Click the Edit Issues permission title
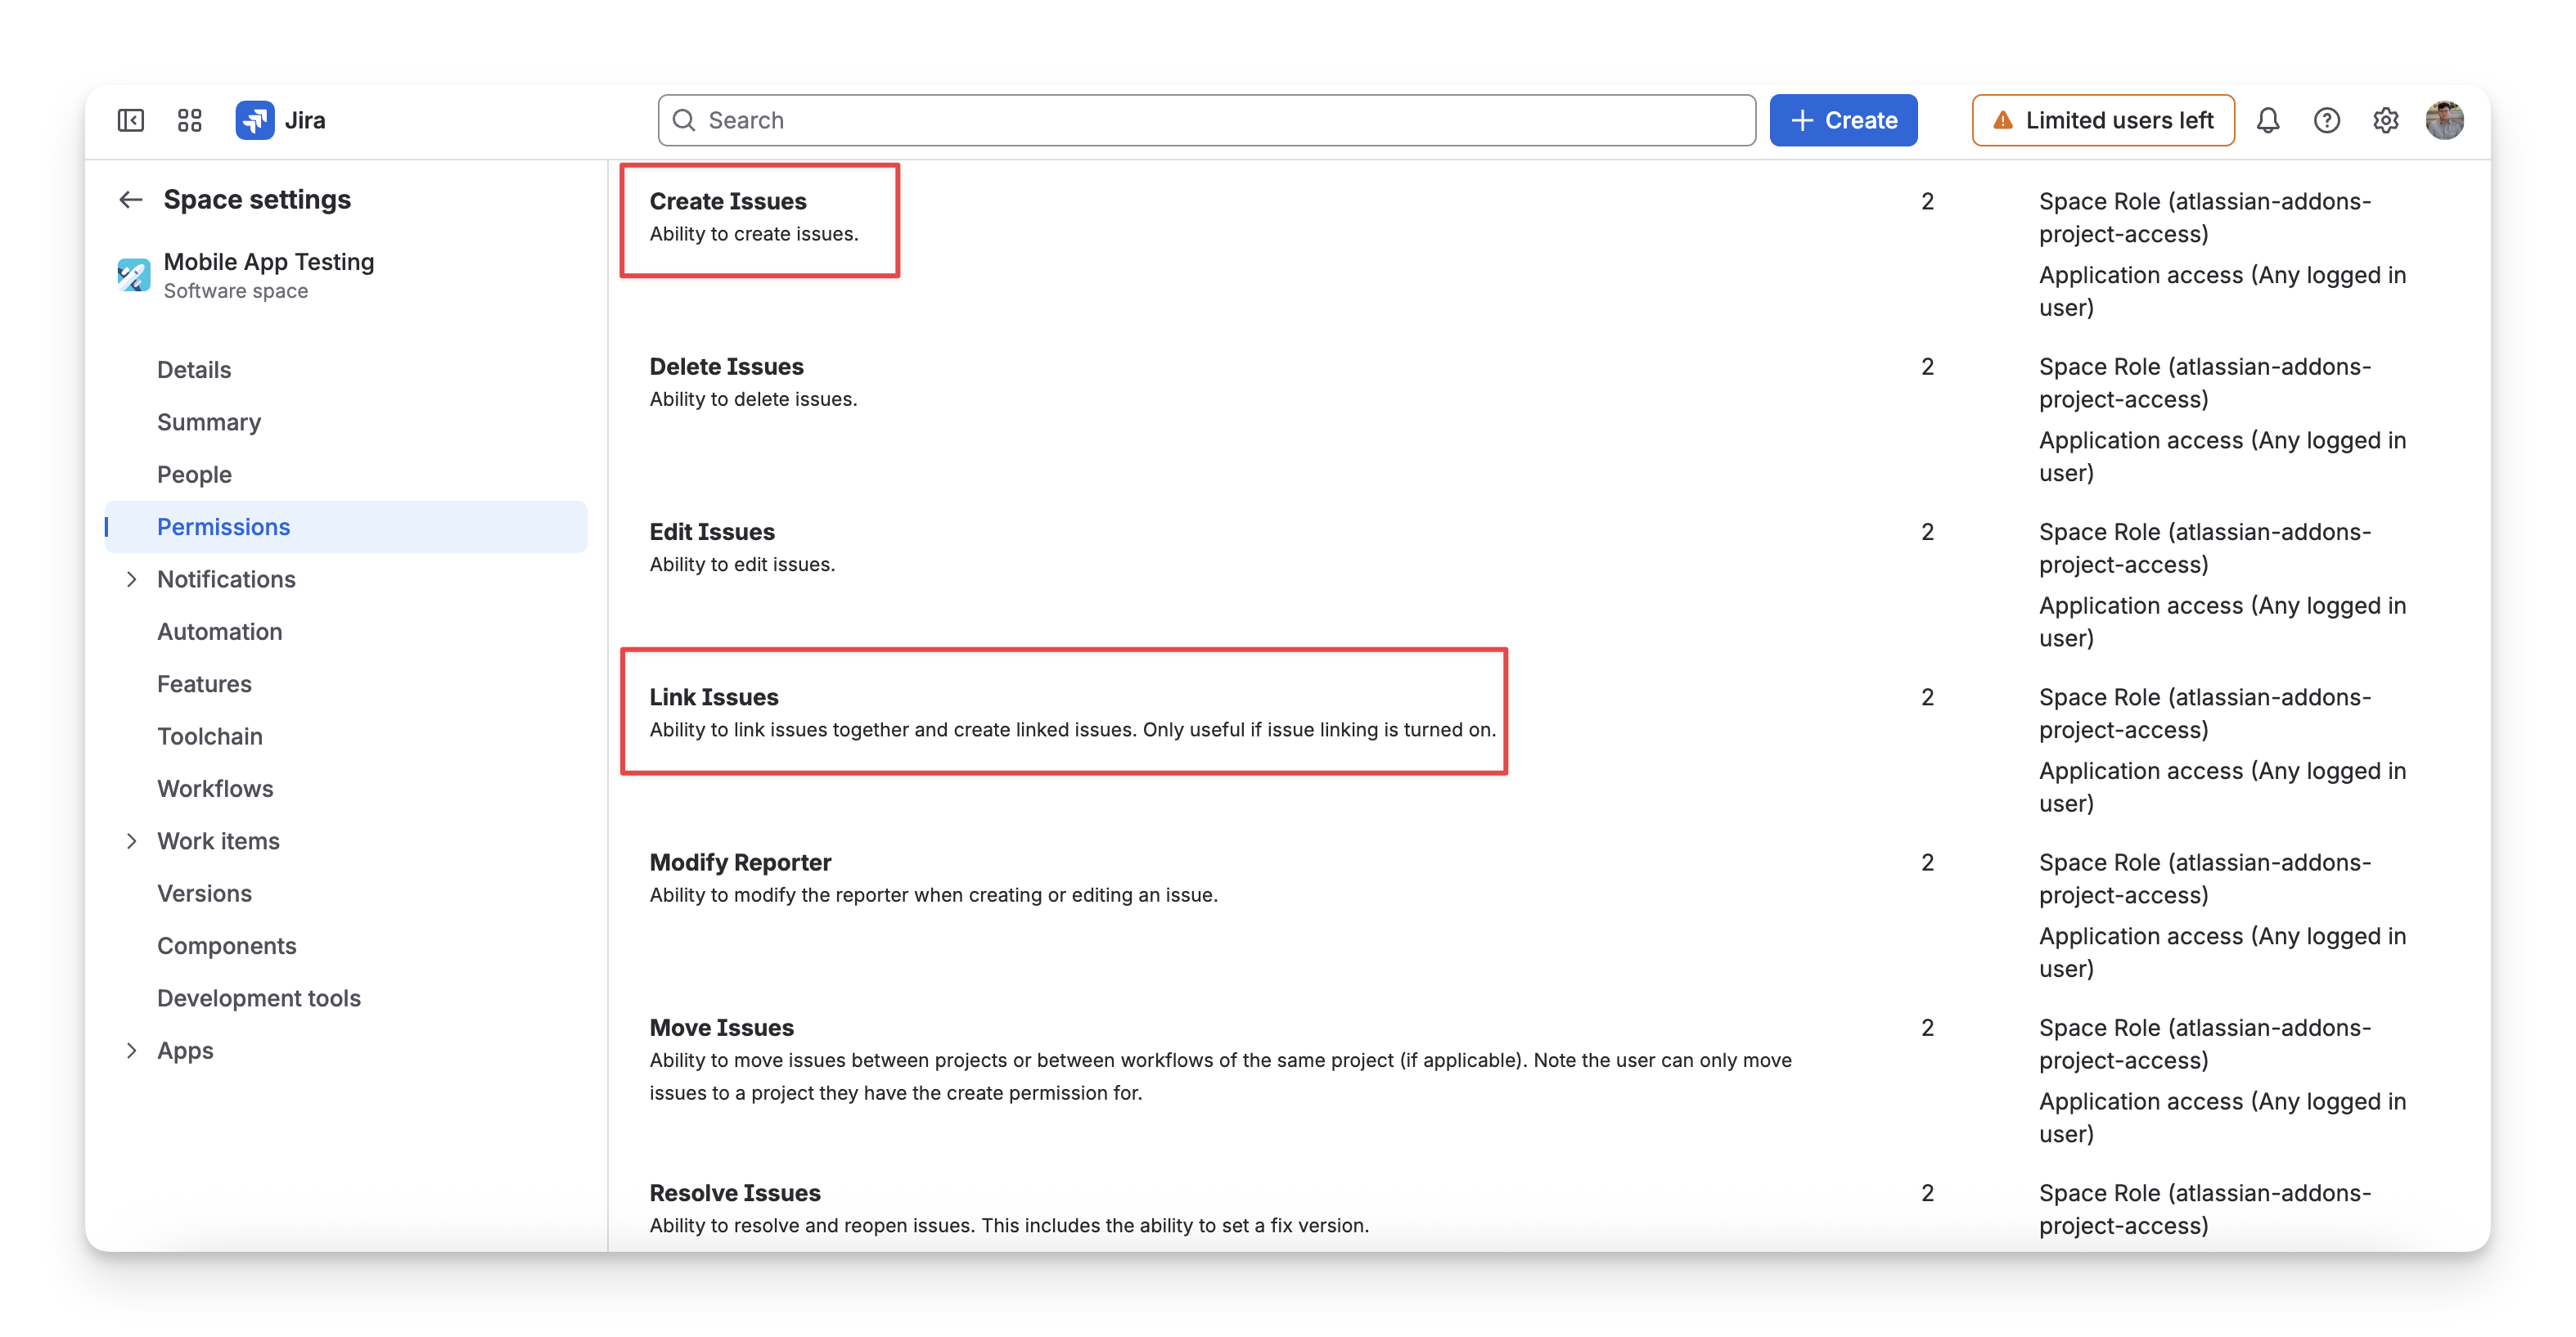The image size is (2576, 1337). coord(712,532)
